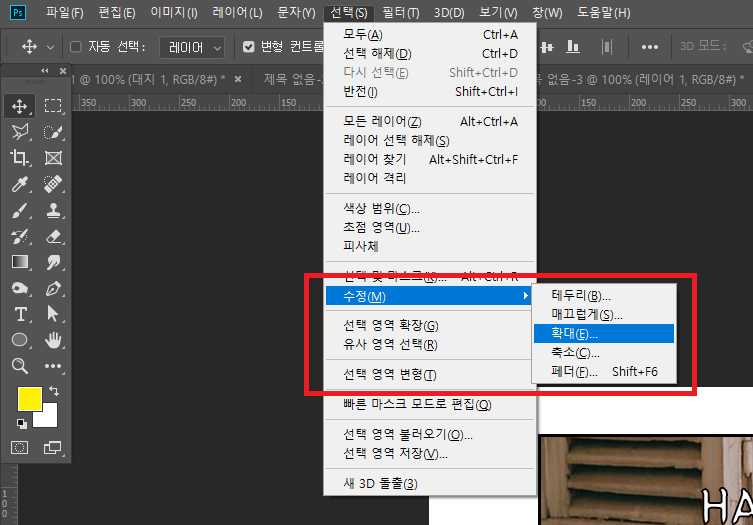
Task: Choose the Gradient tool
Action: pos(20,262)
